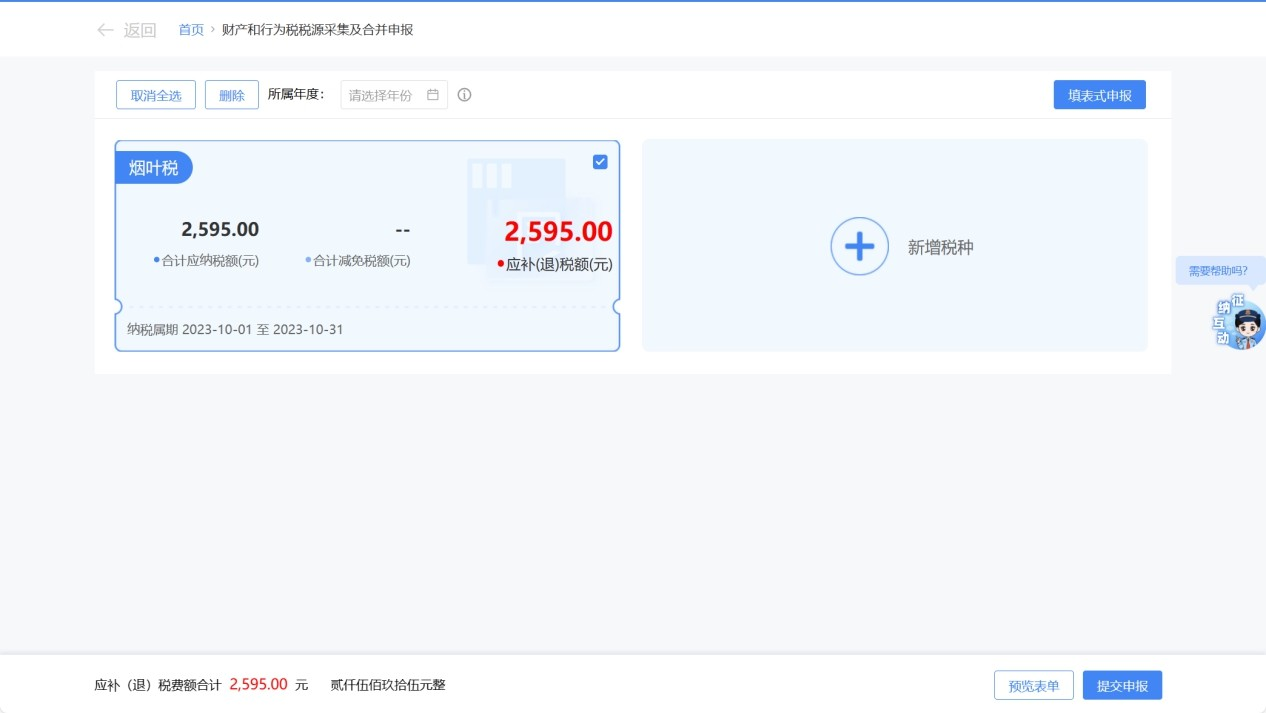Open the 所属年度 year picker field

pos(382,95)
